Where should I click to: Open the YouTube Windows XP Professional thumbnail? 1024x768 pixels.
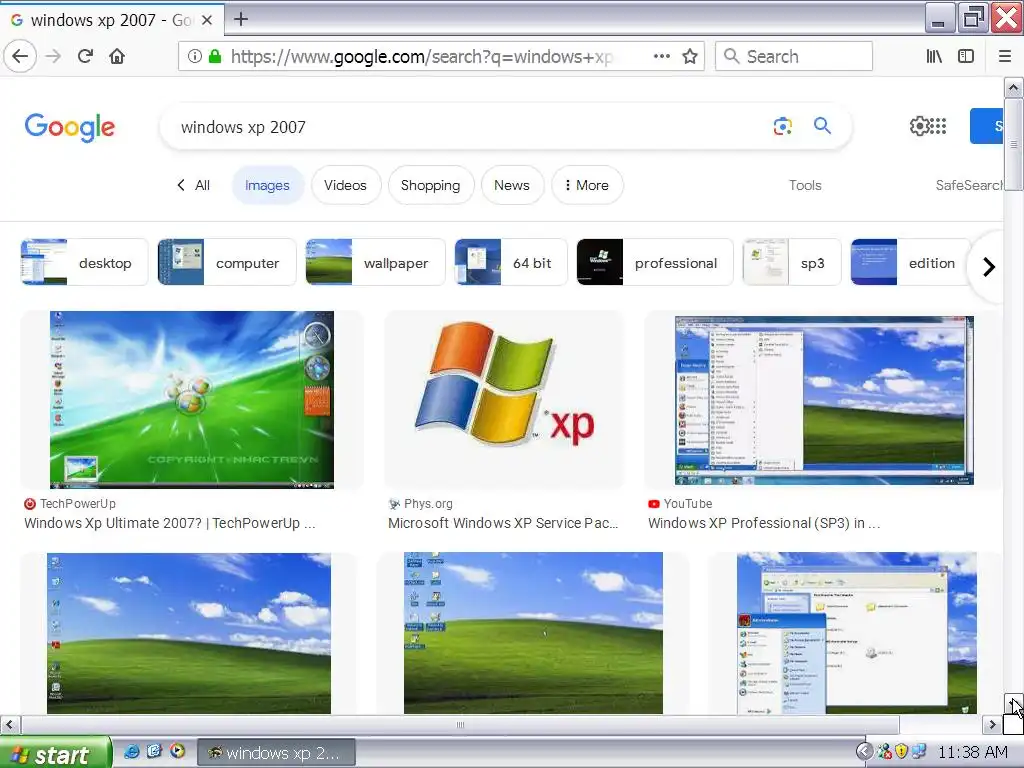824,400
